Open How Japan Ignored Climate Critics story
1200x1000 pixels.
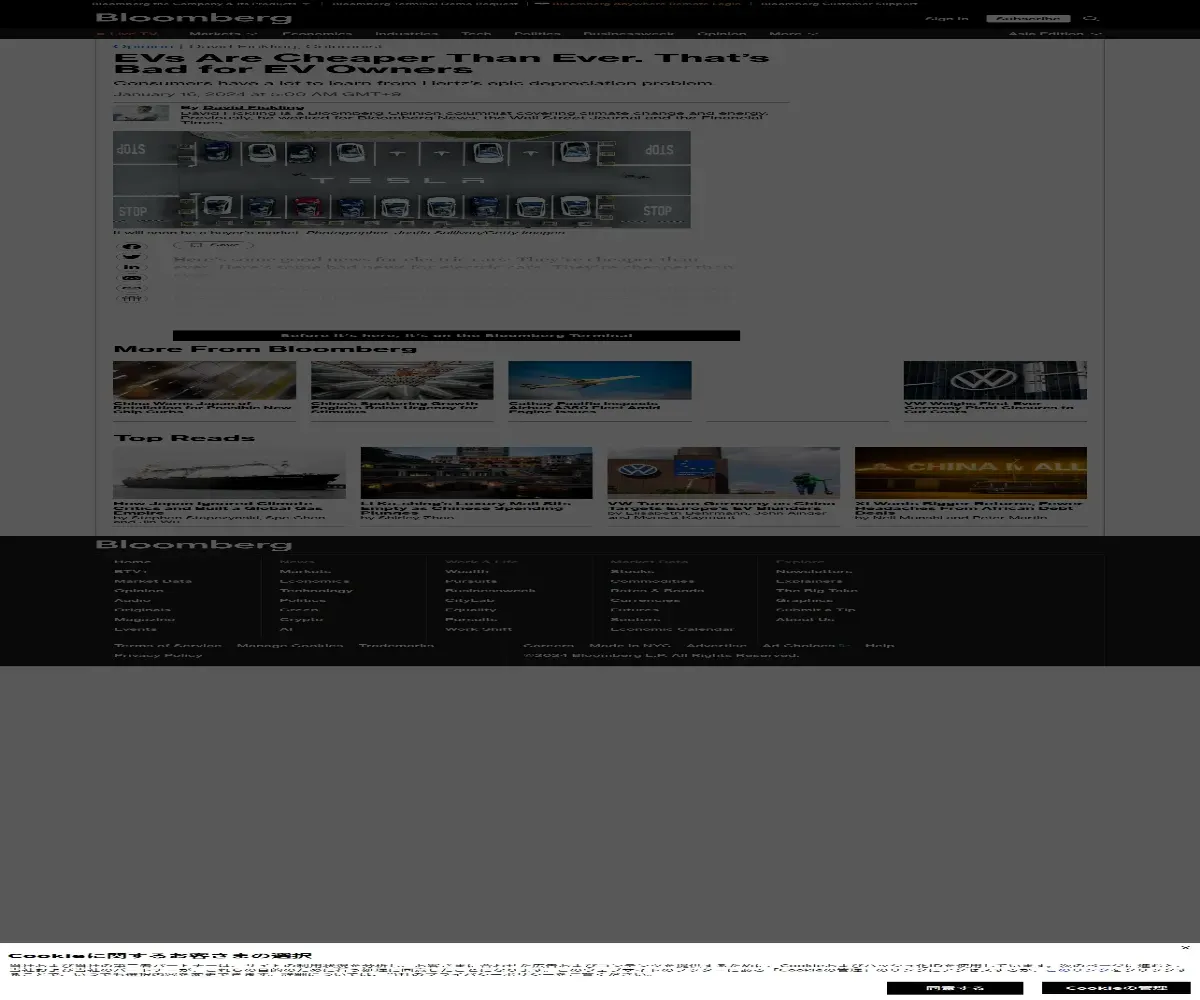point(220,507)
